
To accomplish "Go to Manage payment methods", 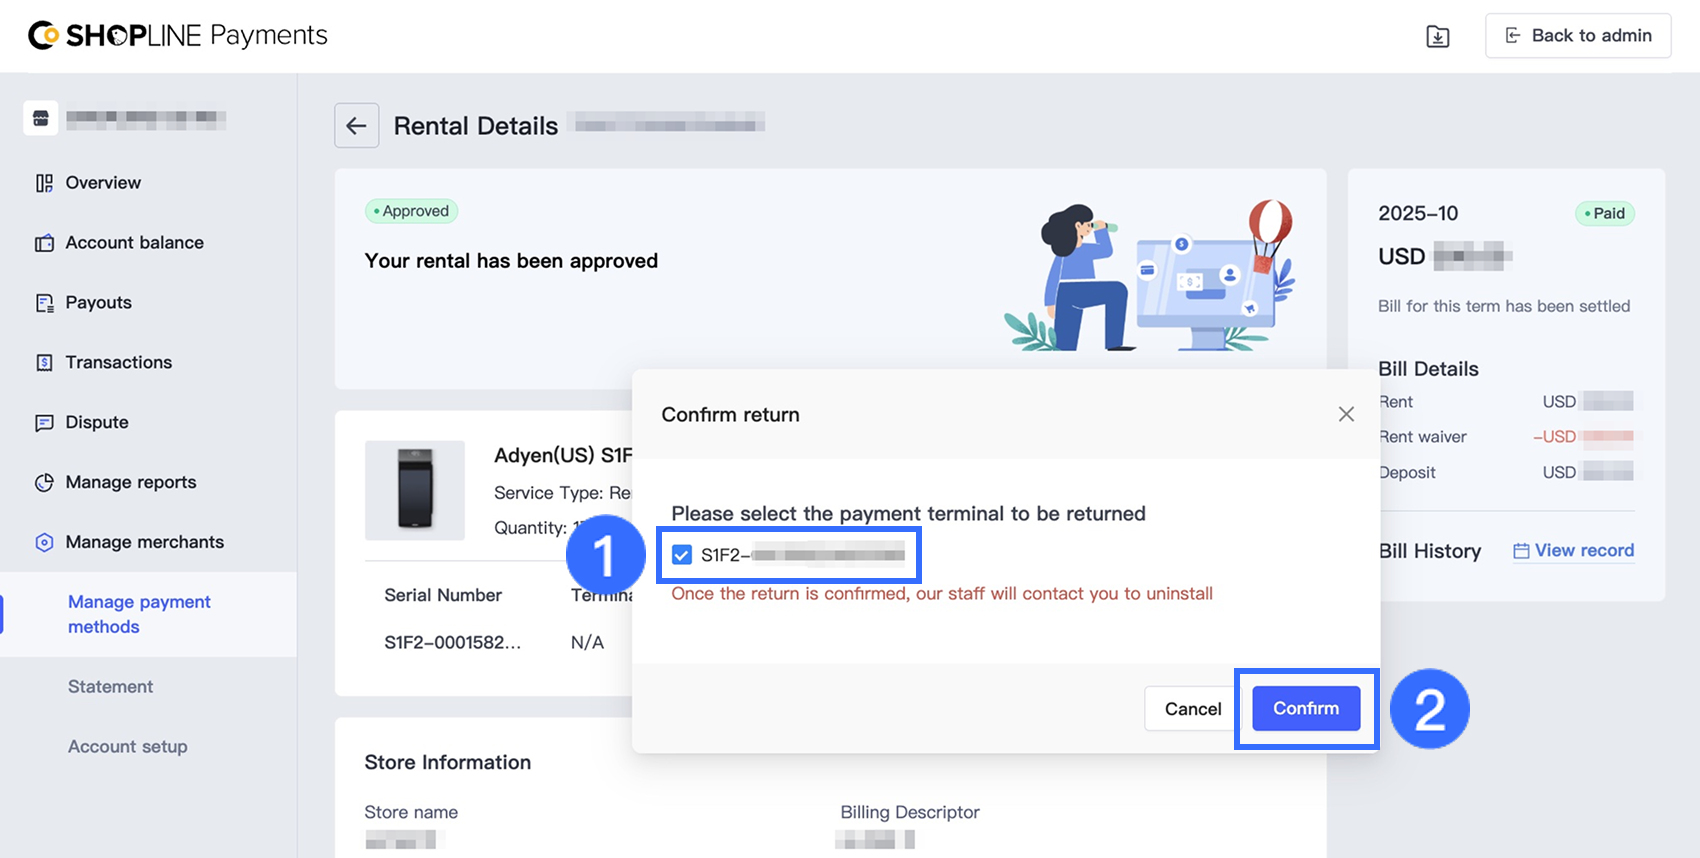I will coord(139,614).
